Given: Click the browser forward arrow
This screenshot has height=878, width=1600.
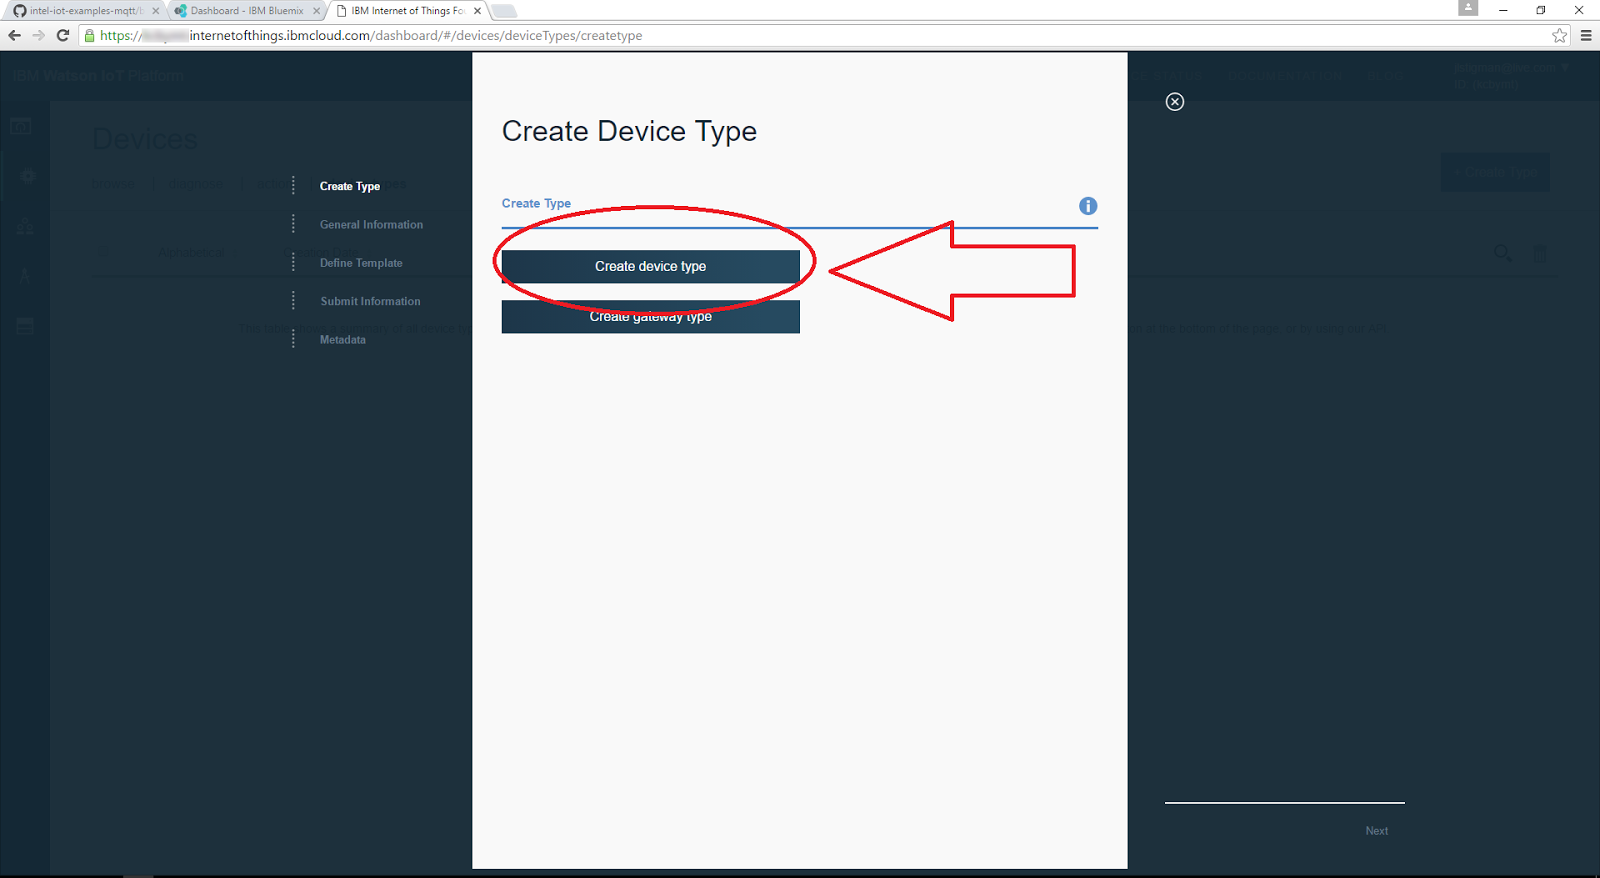Looking at the screenshot, I should (x=38, y=35).
